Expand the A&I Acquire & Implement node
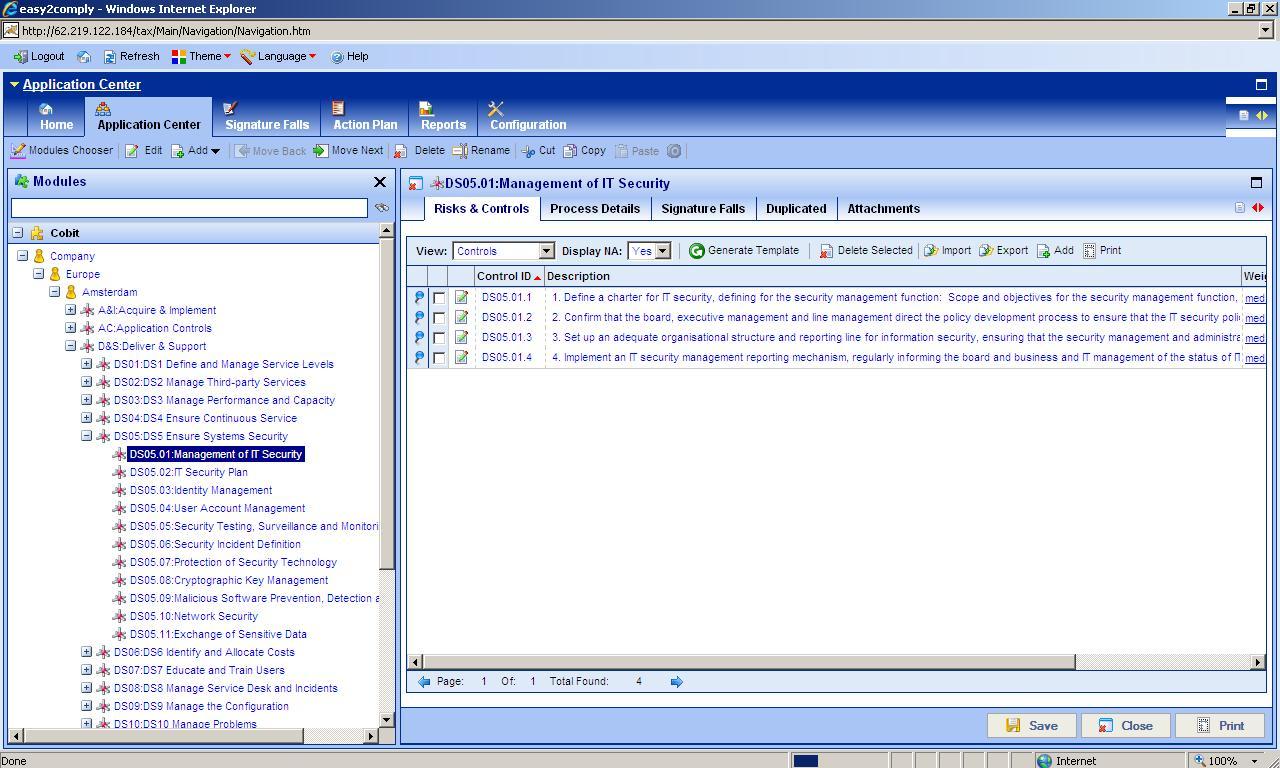Viewport: 1280px width, 768px height. pyautogui.click(x=71, y=310)
